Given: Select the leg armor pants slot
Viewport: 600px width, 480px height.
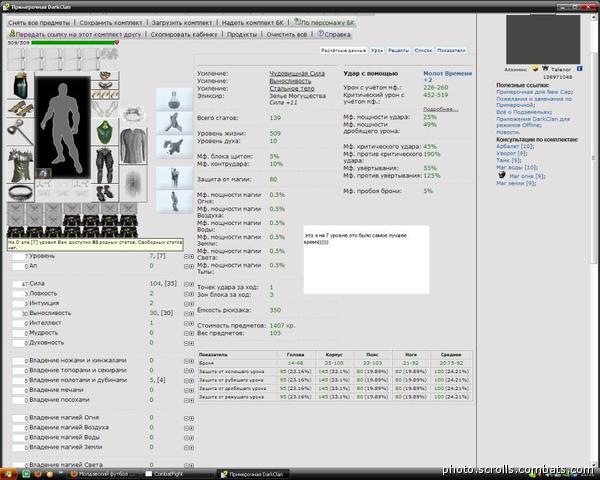Looking at the screenshot, I should click(x=105, y=165).
